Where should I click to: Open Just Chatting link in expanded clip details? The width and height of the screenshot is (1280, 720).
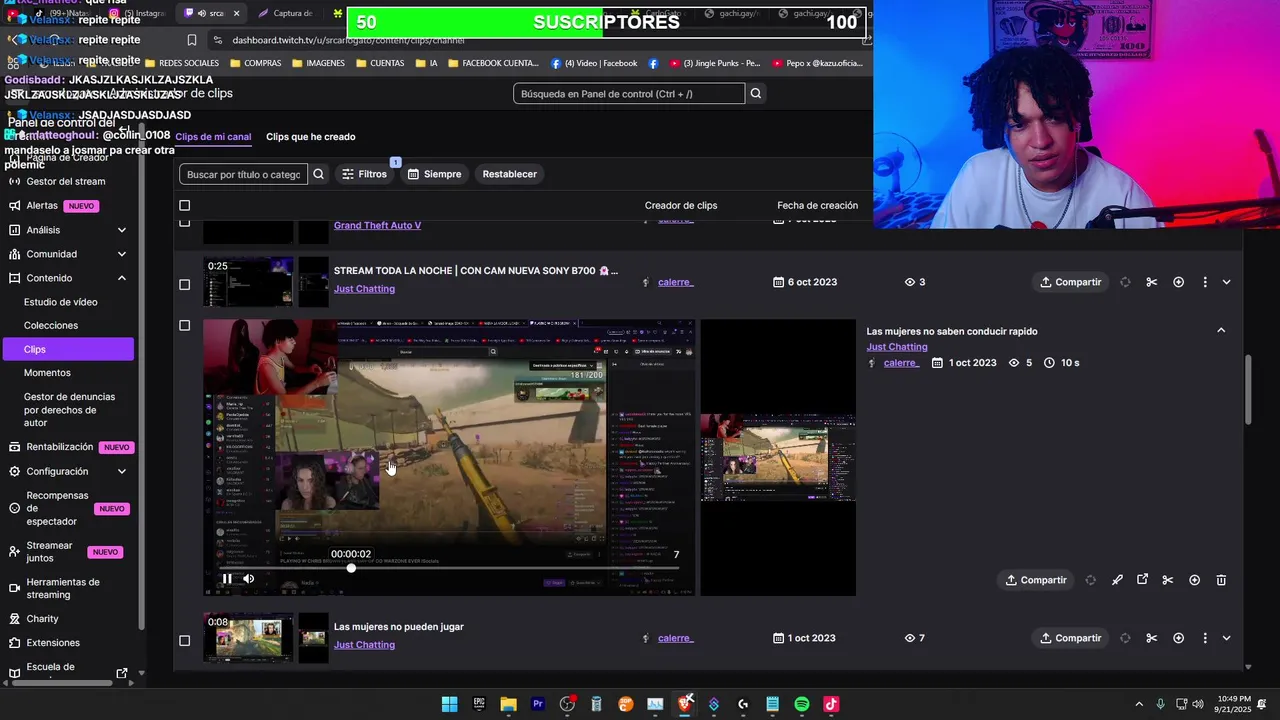click(897, 347)
